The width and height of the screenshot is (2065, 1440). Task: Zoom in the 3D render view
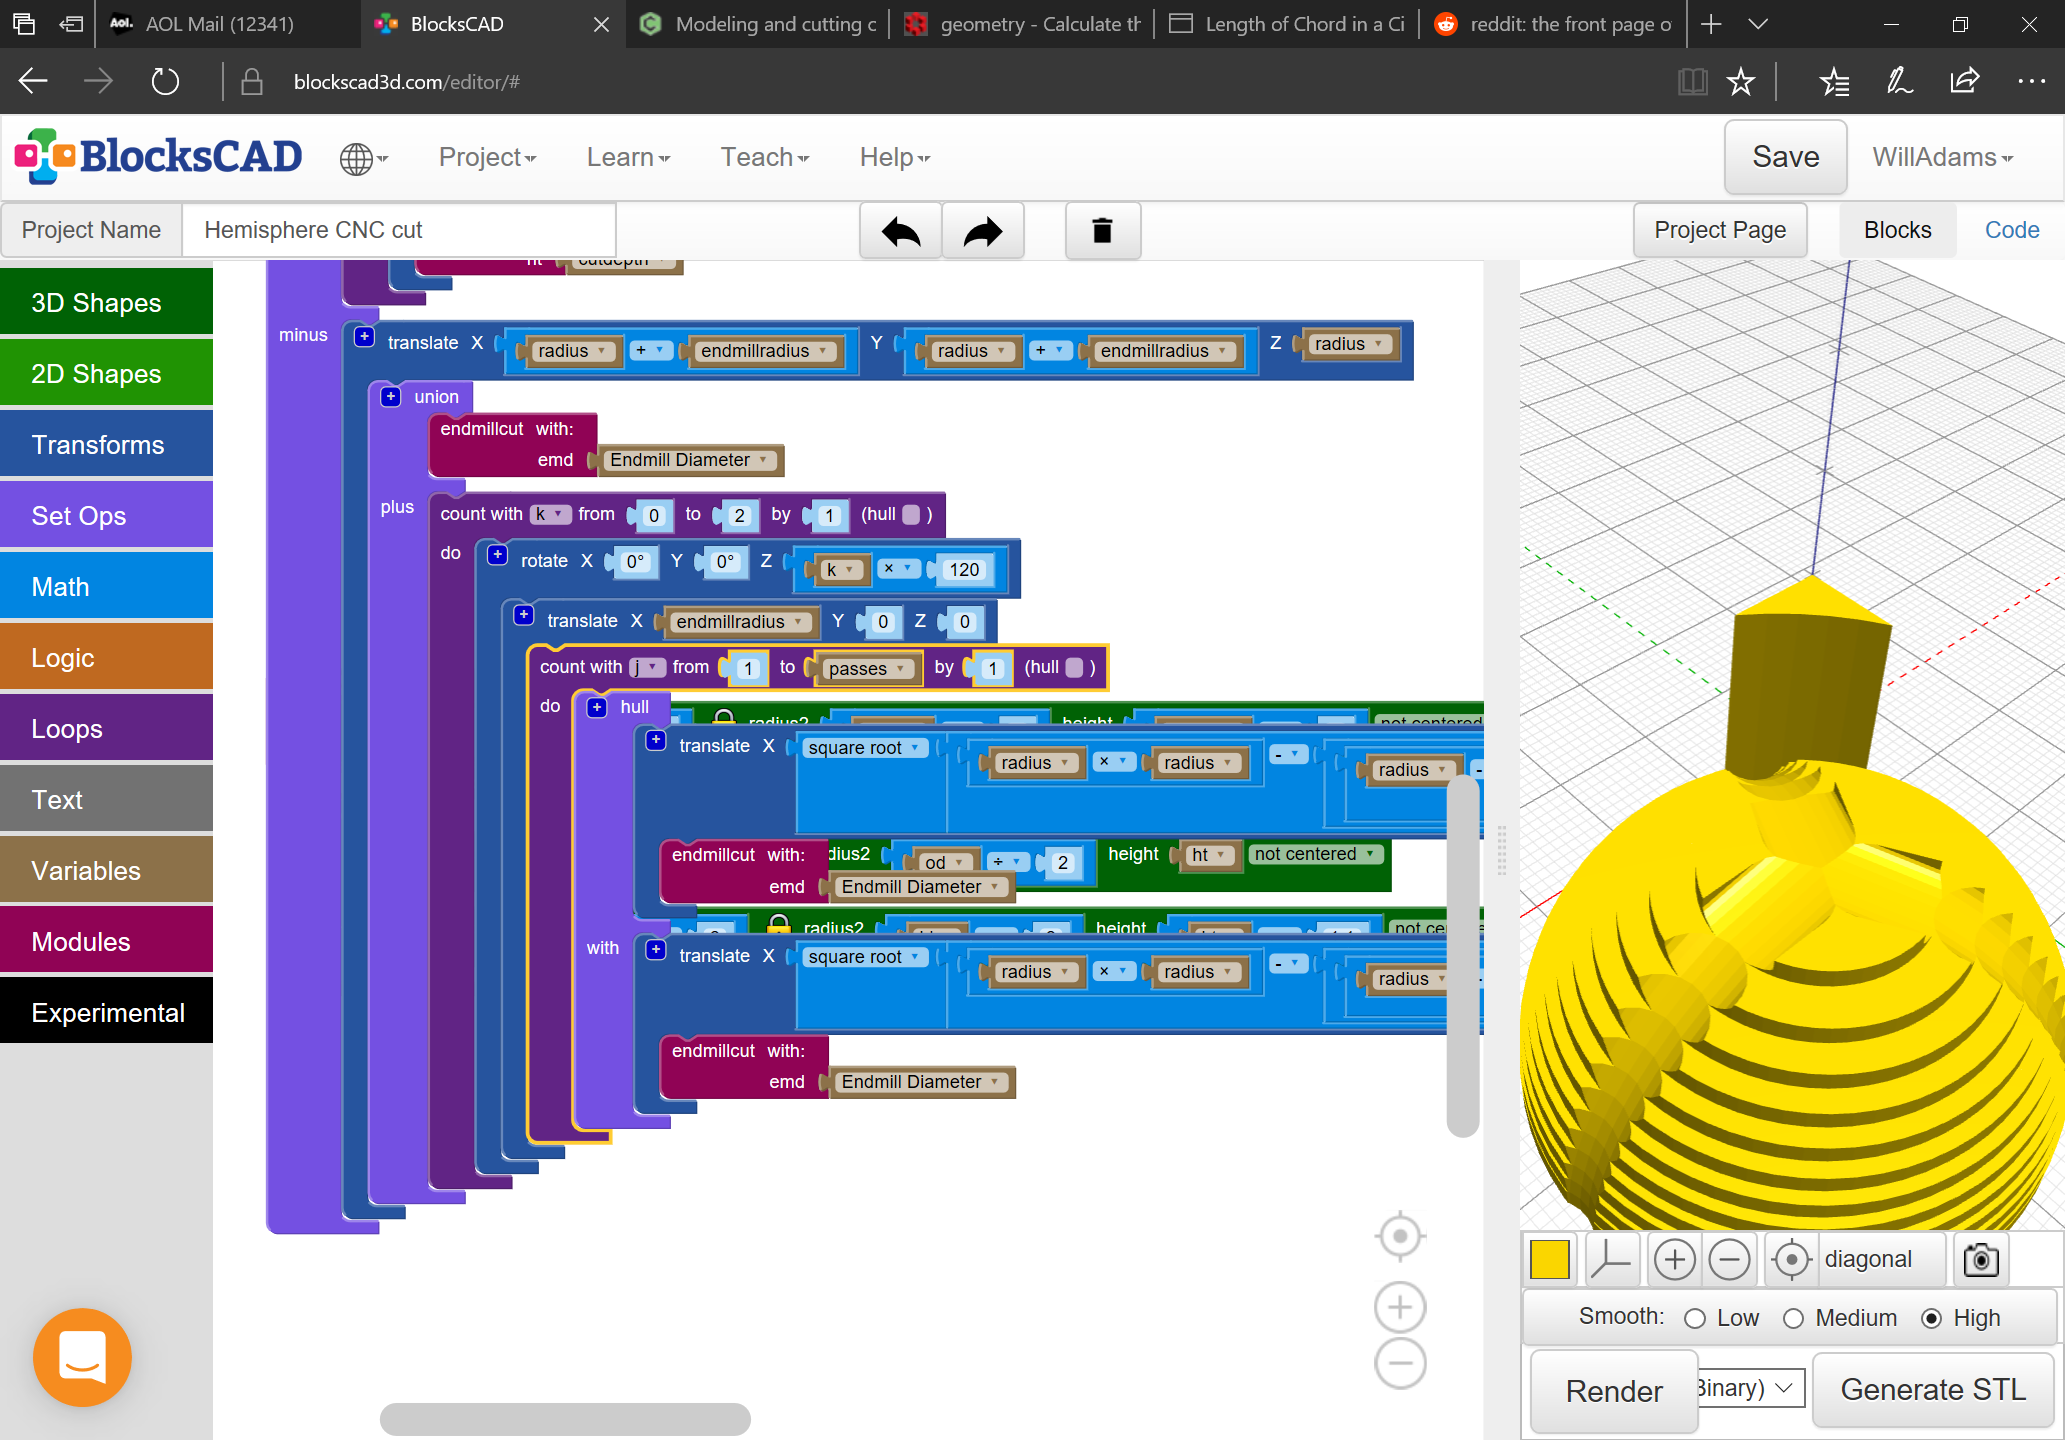coord(1675,1259)
